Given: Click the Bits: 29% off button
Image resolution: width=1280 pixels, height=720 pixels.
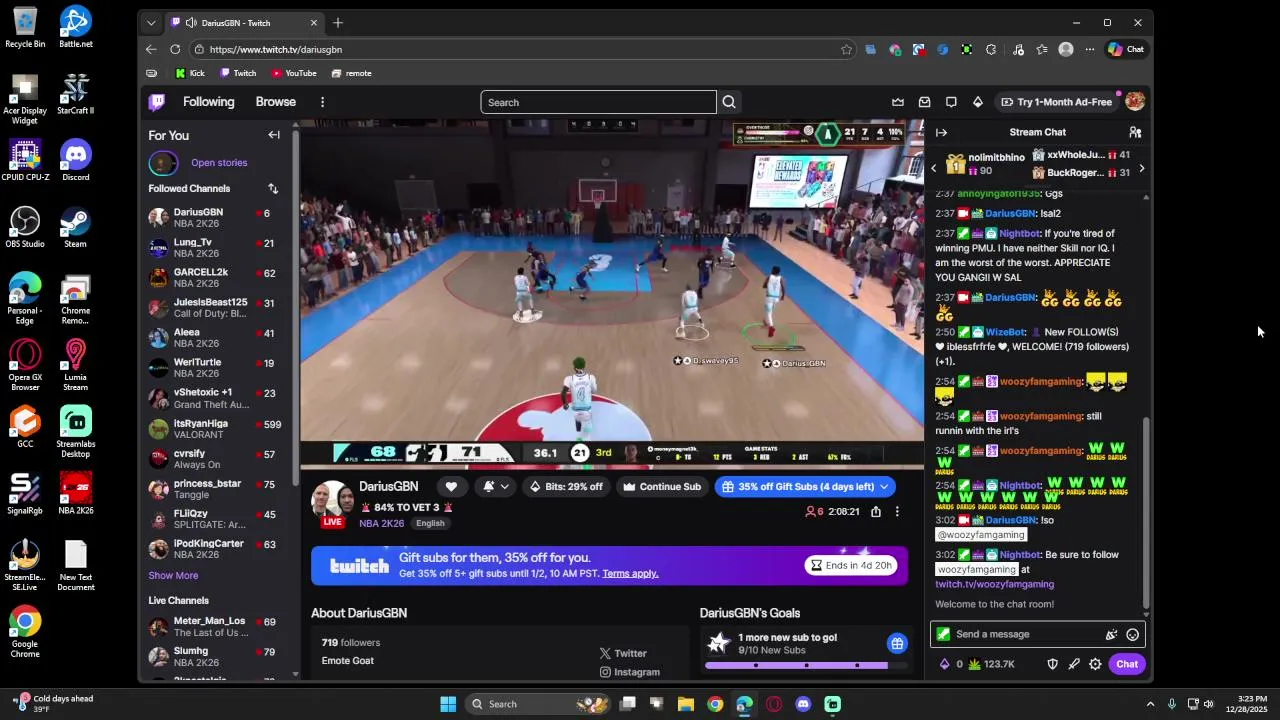Looking at the screenshot, I should (x=566, y=487).
